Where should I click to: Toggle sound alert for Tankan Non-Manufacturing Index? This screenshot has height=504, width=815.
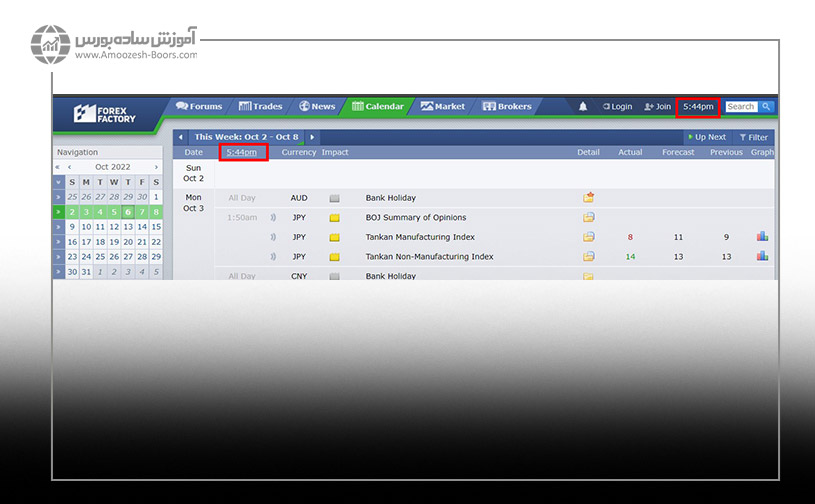(x=273, y=257)
